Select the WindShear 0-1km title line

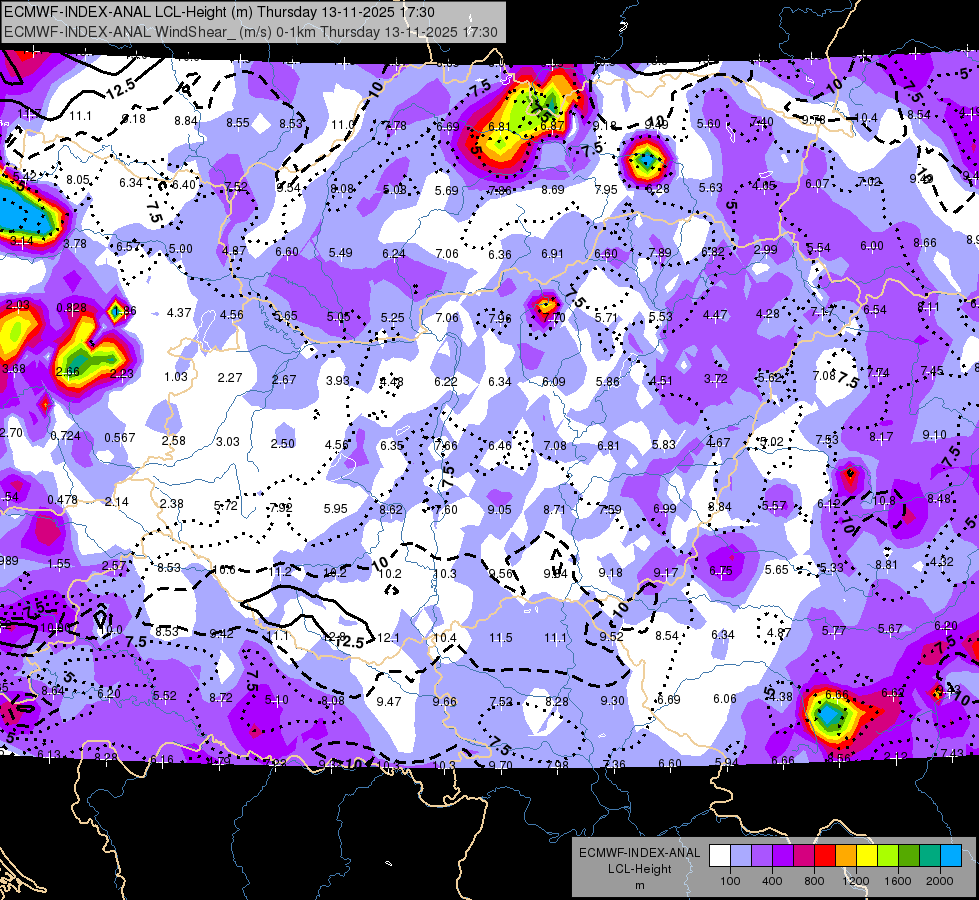pyautogui.click(x=250, y=32)
